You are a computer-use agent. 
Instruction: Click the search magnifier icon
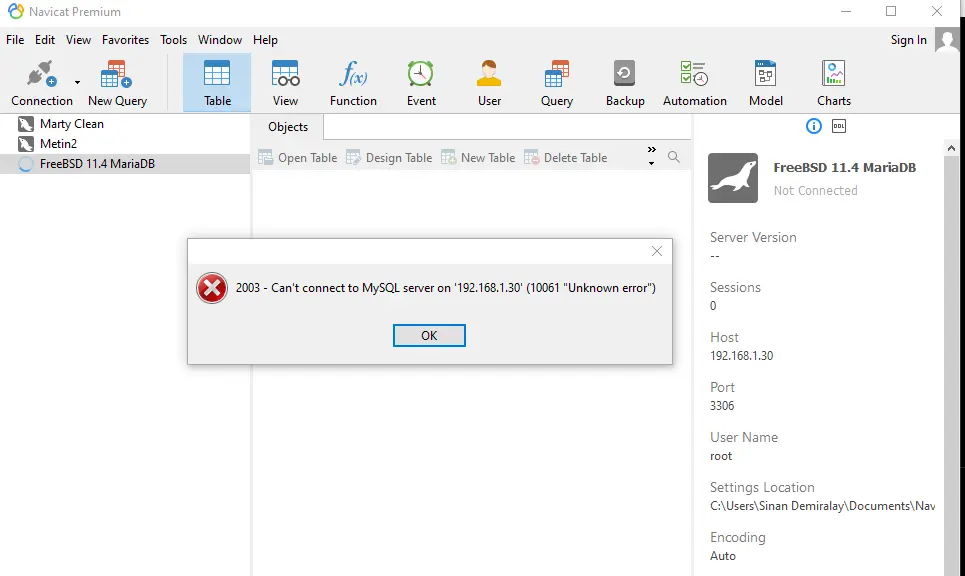[x=674, y=157]
